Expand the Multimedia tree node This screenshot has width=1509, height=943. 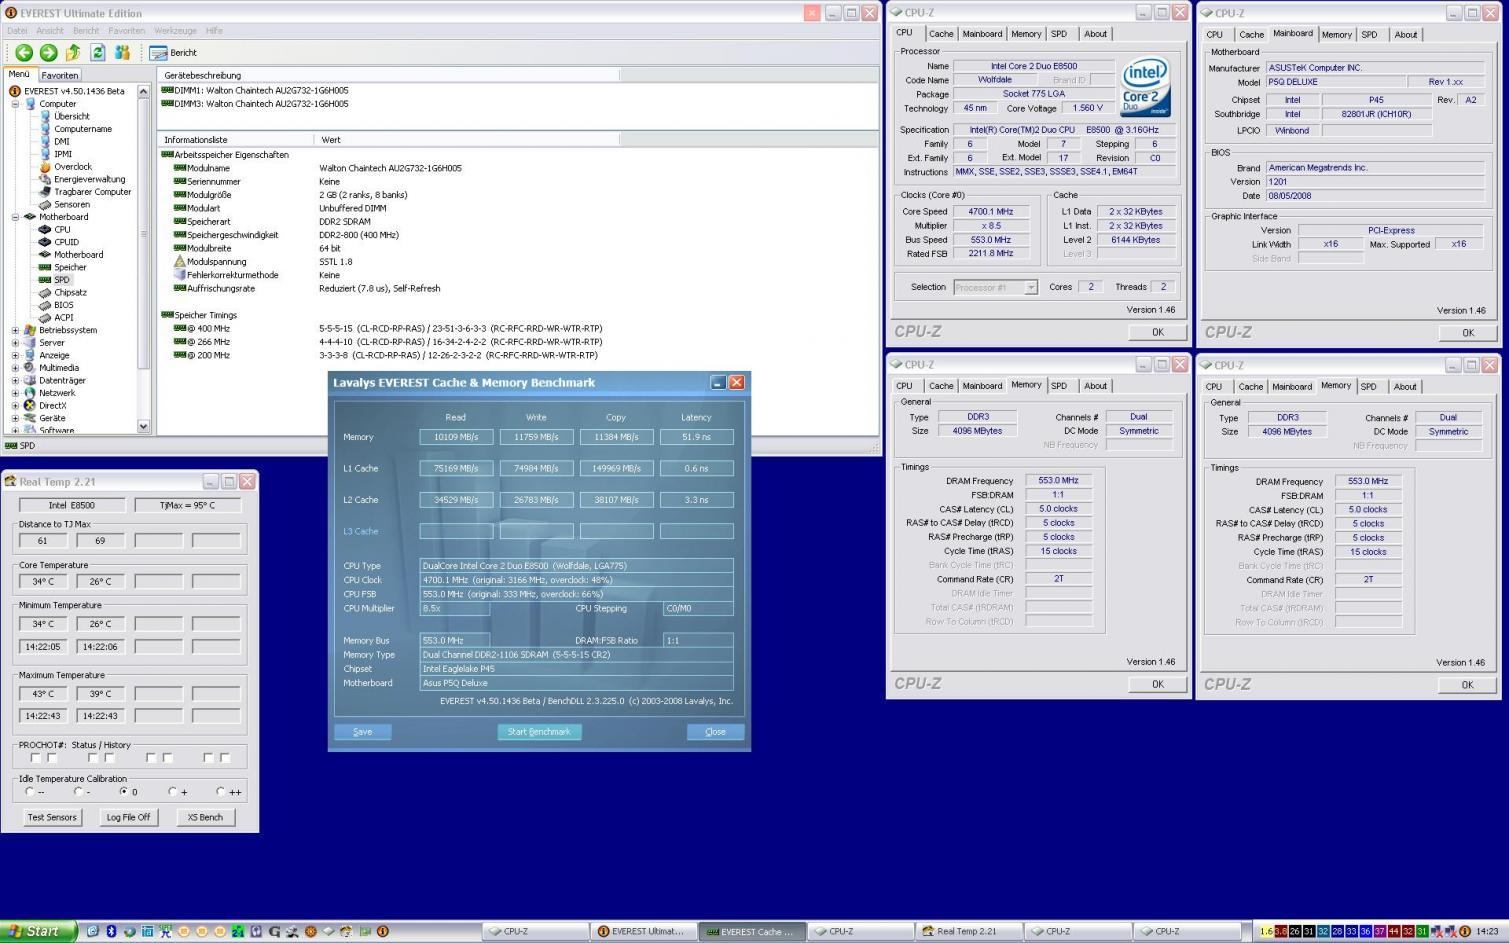coord(15,368)
